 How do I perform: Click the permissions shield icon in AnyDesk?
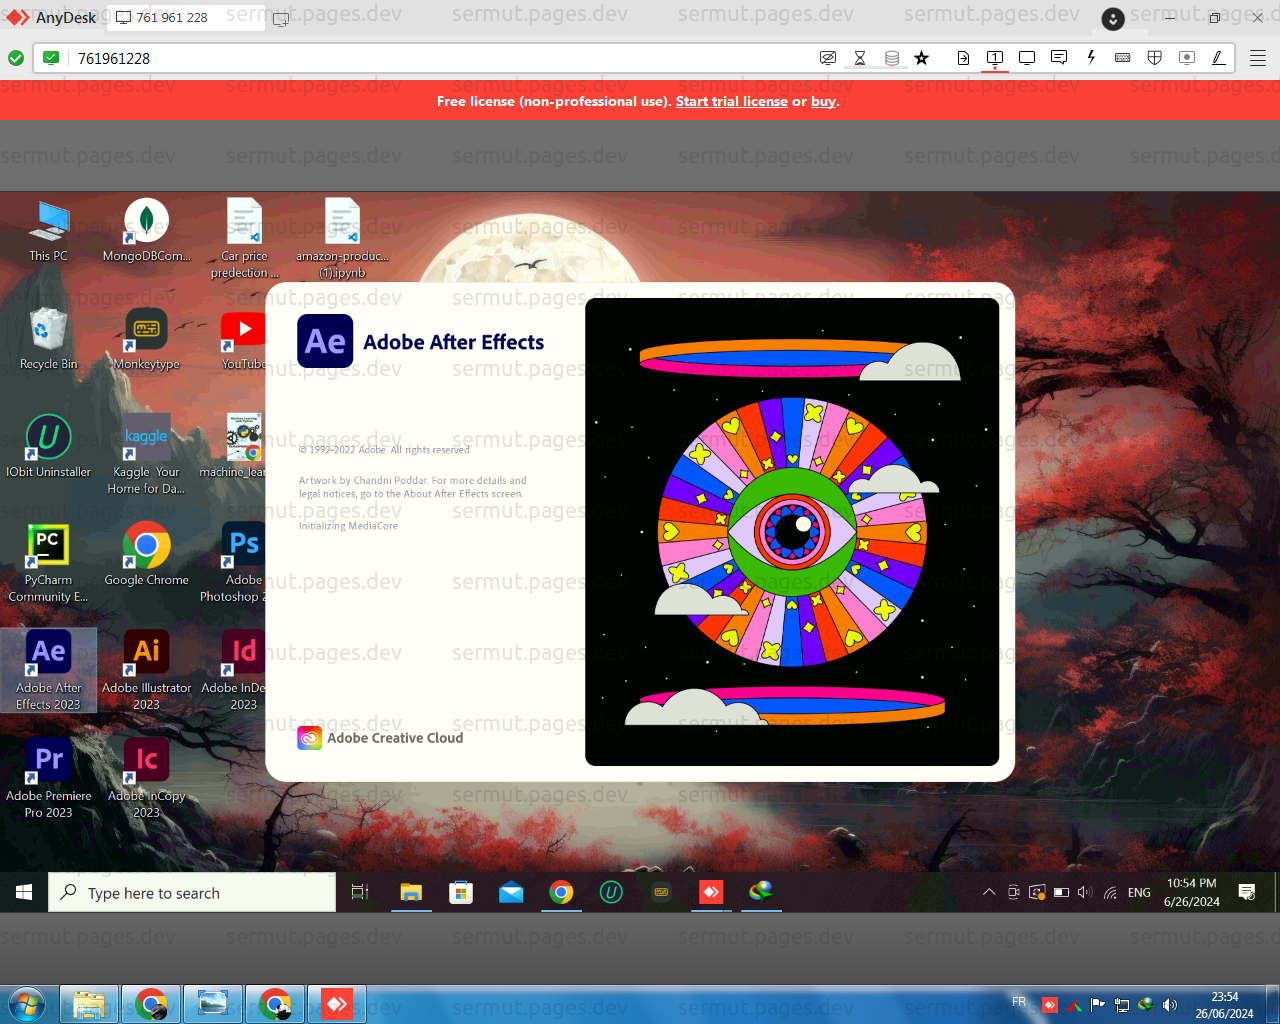click(x=1154, y=58)
